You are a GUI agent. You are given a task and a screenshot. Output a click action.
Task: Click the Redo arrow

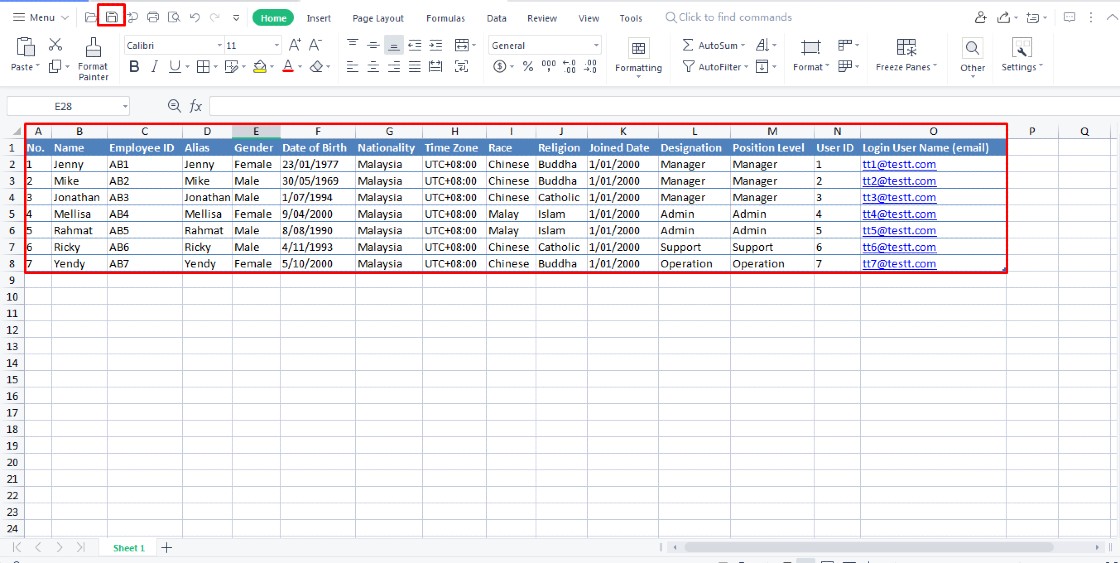pyautogui.click(x=214, y=17)
